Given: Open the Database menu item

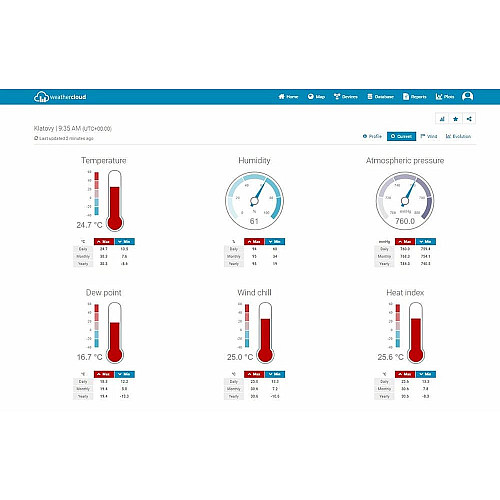Looking at the screenshot, I should click(x=380, y=97).
